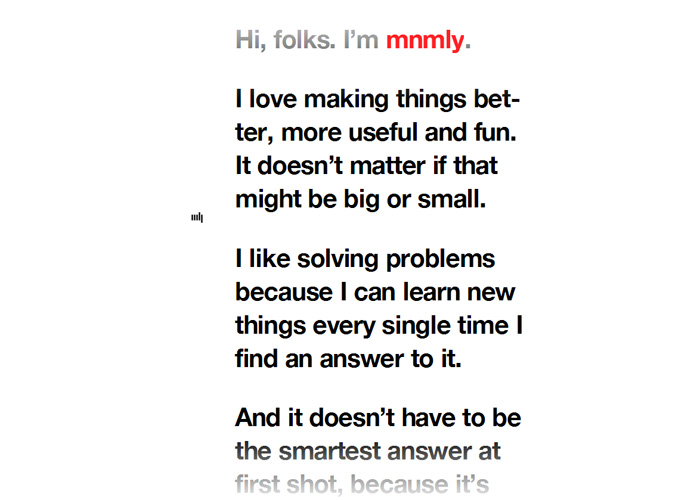Click the line "because I can learn new"
700x500 pixels.
coord(375,292)
